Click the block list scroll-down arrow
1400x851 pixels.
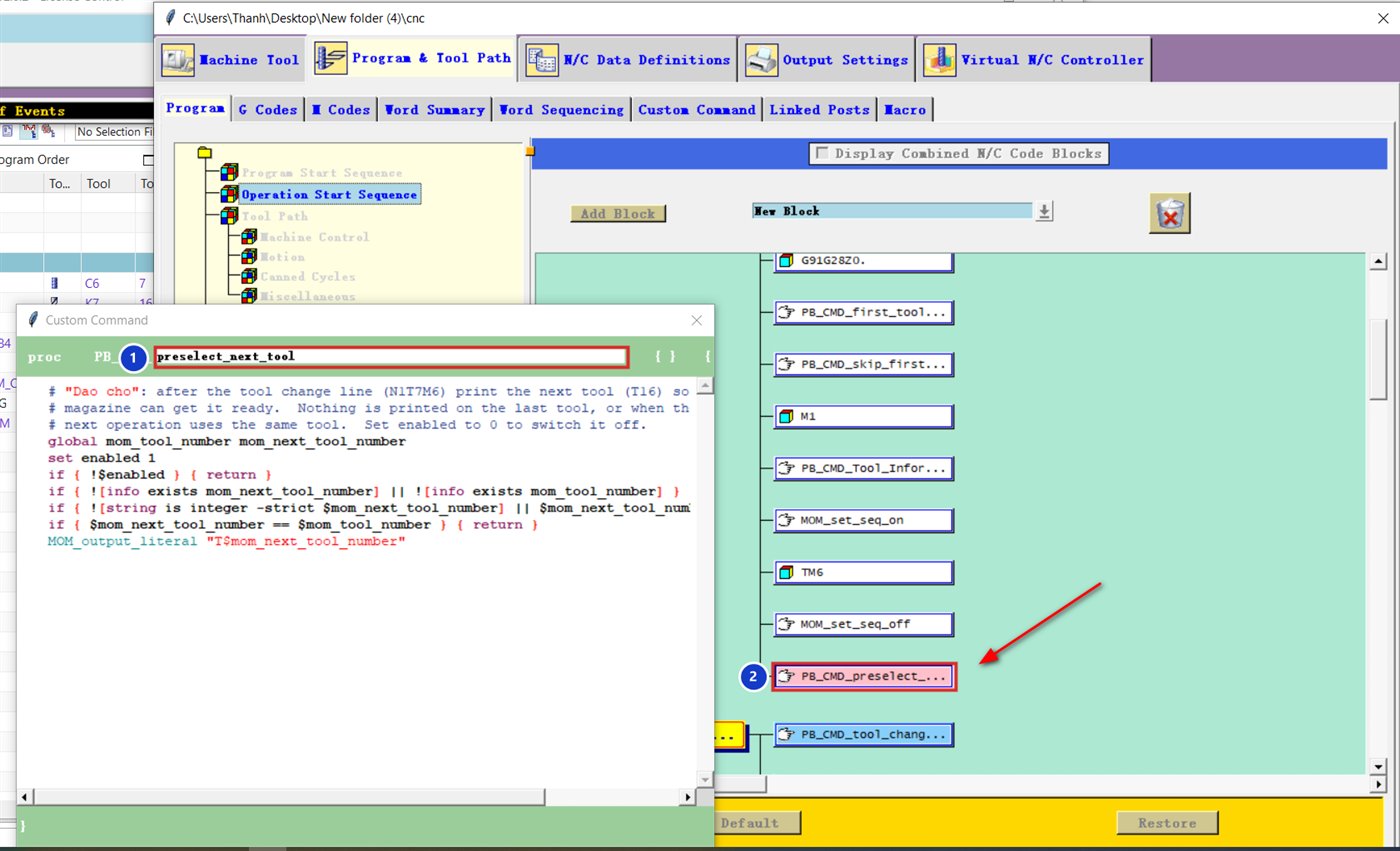coord(1378,767)
